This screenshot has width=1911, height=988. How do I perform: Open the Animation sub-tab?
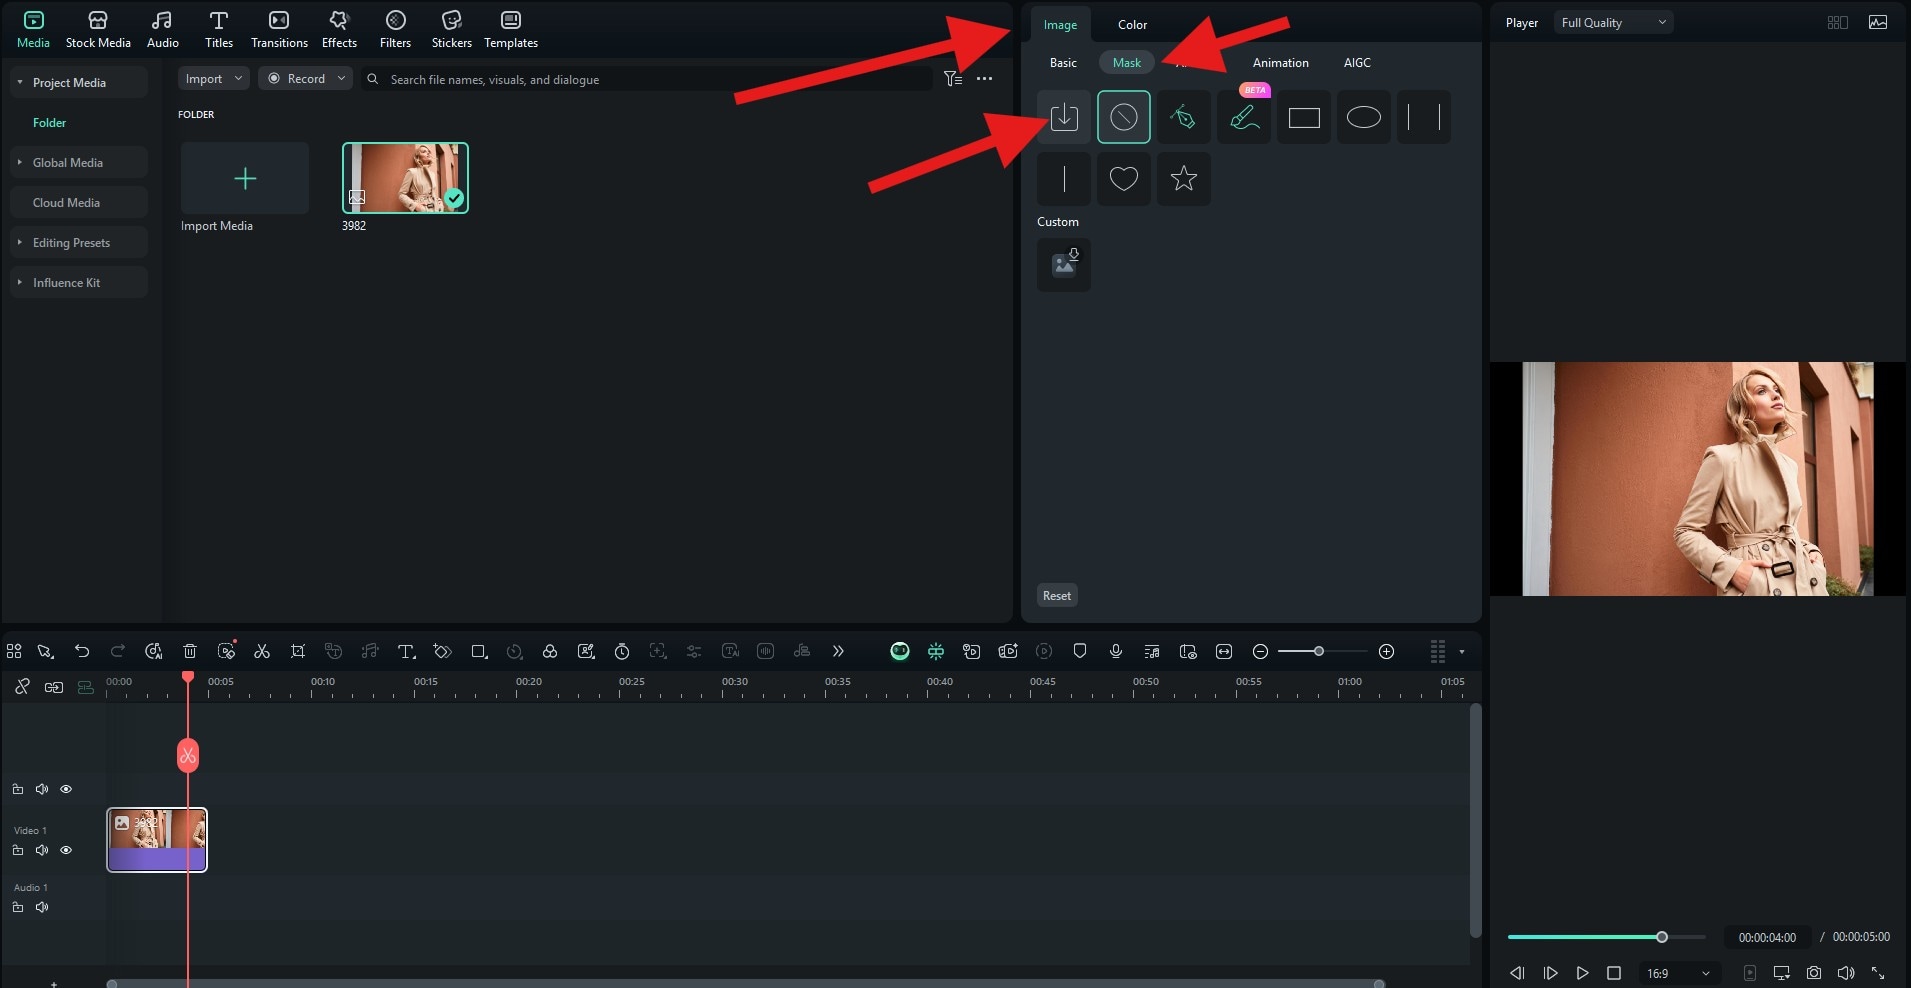tap(1280, 62)
